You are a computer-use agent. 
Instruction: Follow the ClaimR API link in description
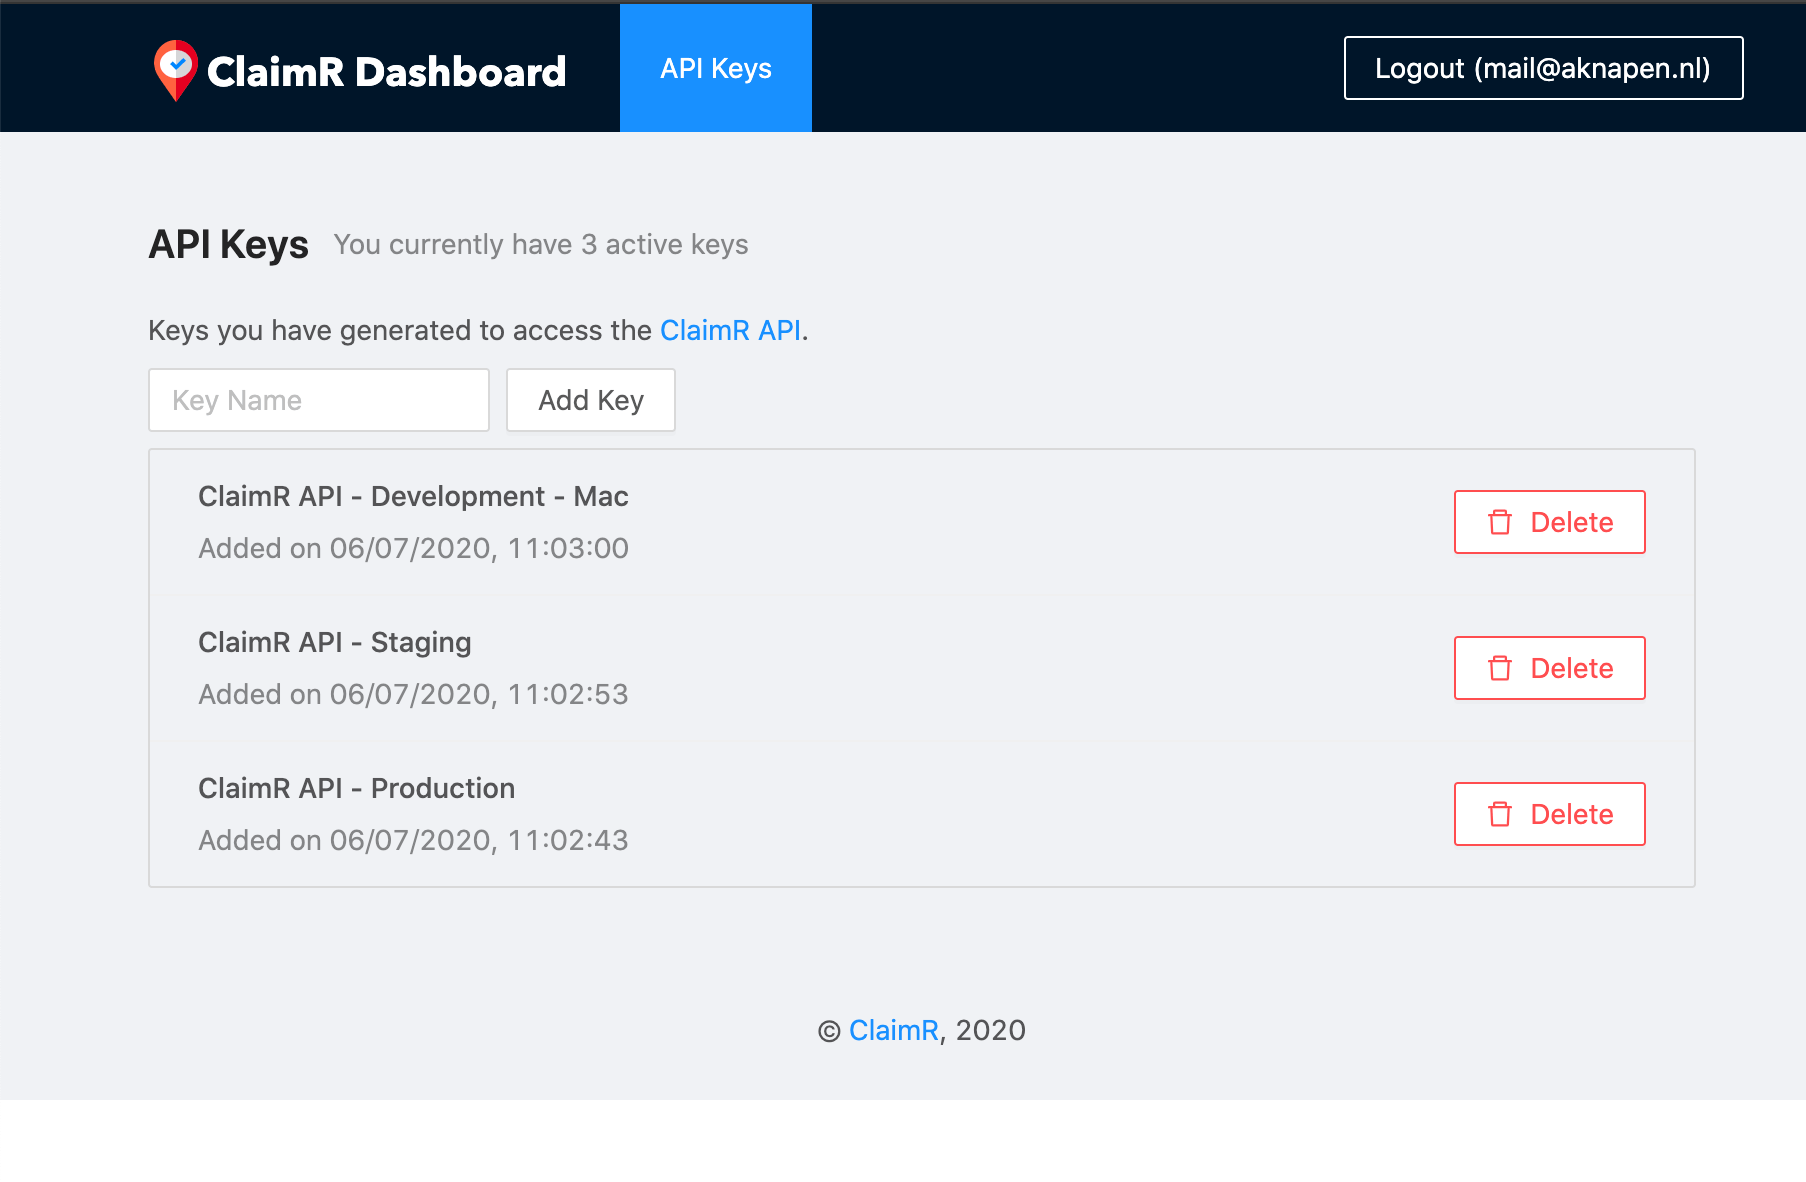pyautogui.click(x=730, y=330)
